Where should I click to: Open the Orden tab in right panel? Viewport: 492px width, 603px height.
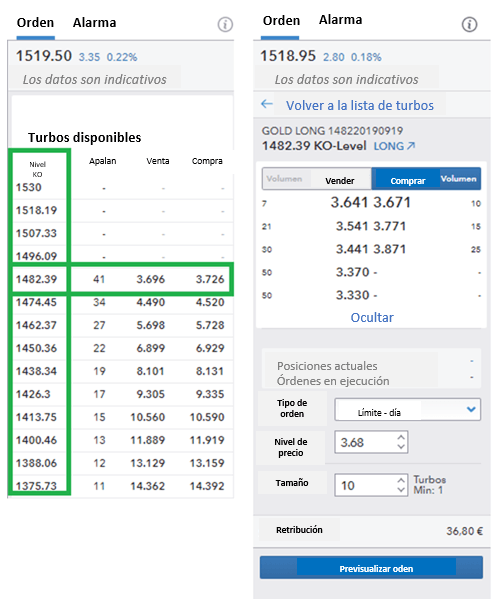[281, 20]
